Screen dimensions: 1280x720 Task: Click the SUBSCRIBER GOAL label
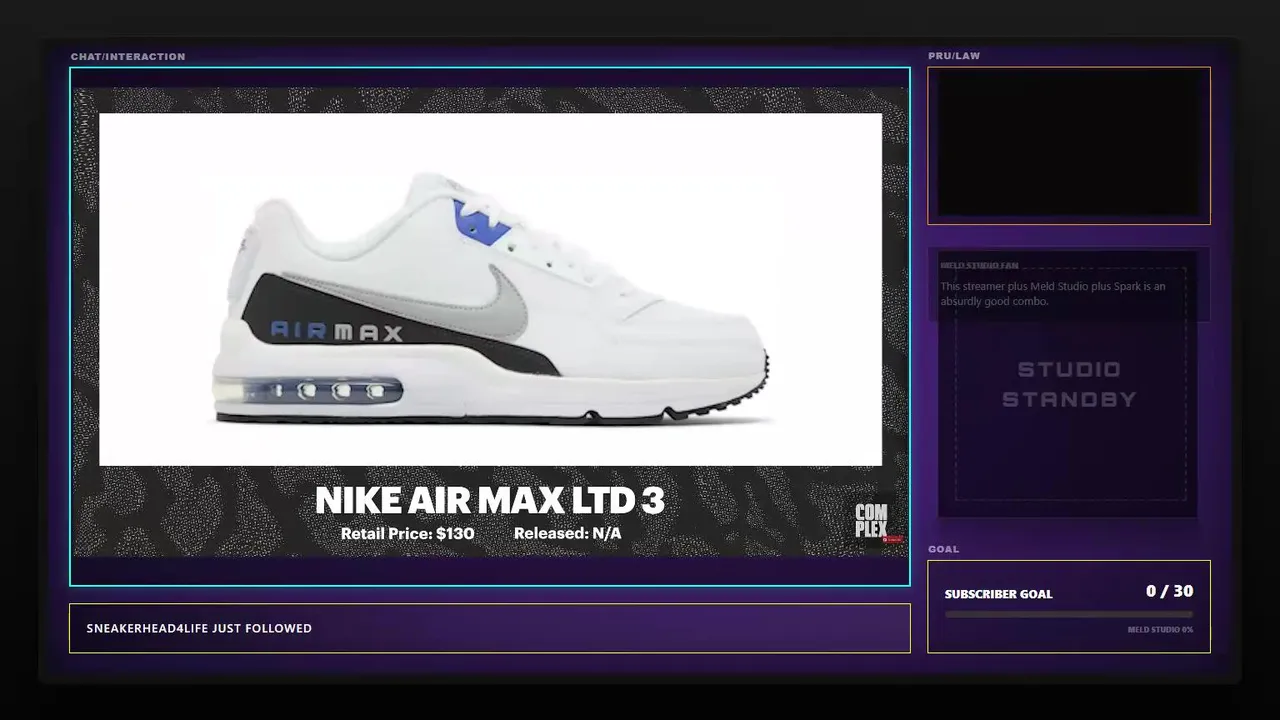click(x=998, y=594)
